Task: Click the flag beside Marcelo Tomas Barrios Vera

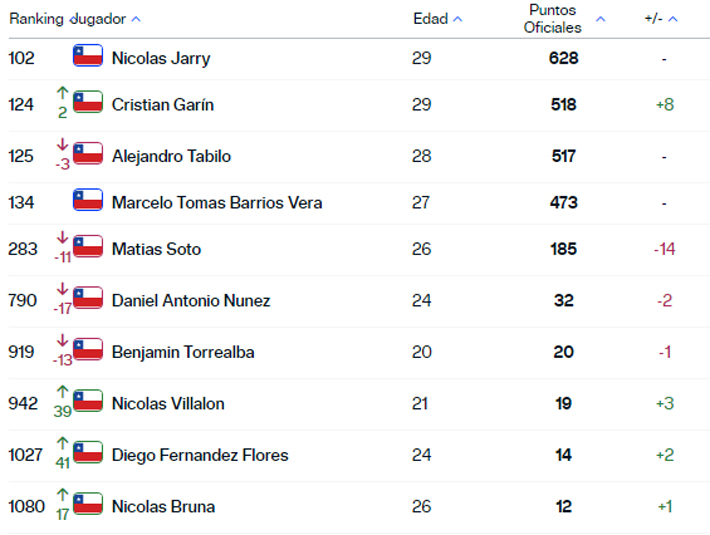Action: pyautogui.click(x=88, y=200)
